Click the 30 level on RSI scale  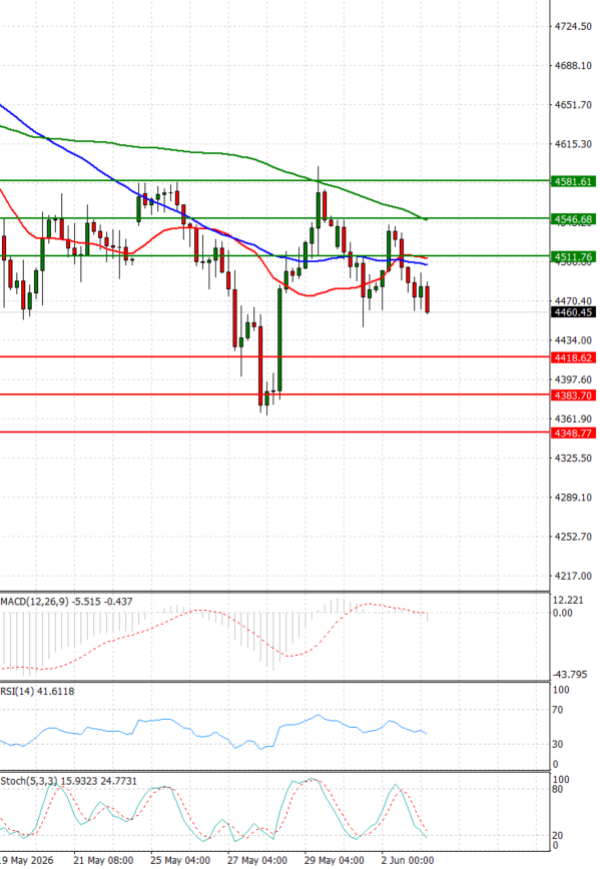[x=558, y=744]
